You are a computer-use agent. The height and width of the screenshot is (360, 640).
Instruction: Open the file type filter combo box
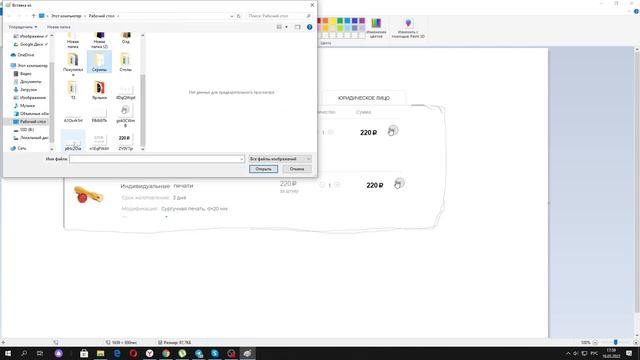(x=280, y=159)
